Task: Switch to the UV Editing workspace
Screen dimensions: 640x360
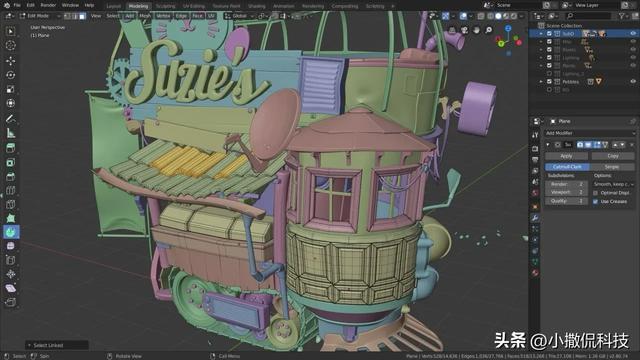Action: point(194,6)
